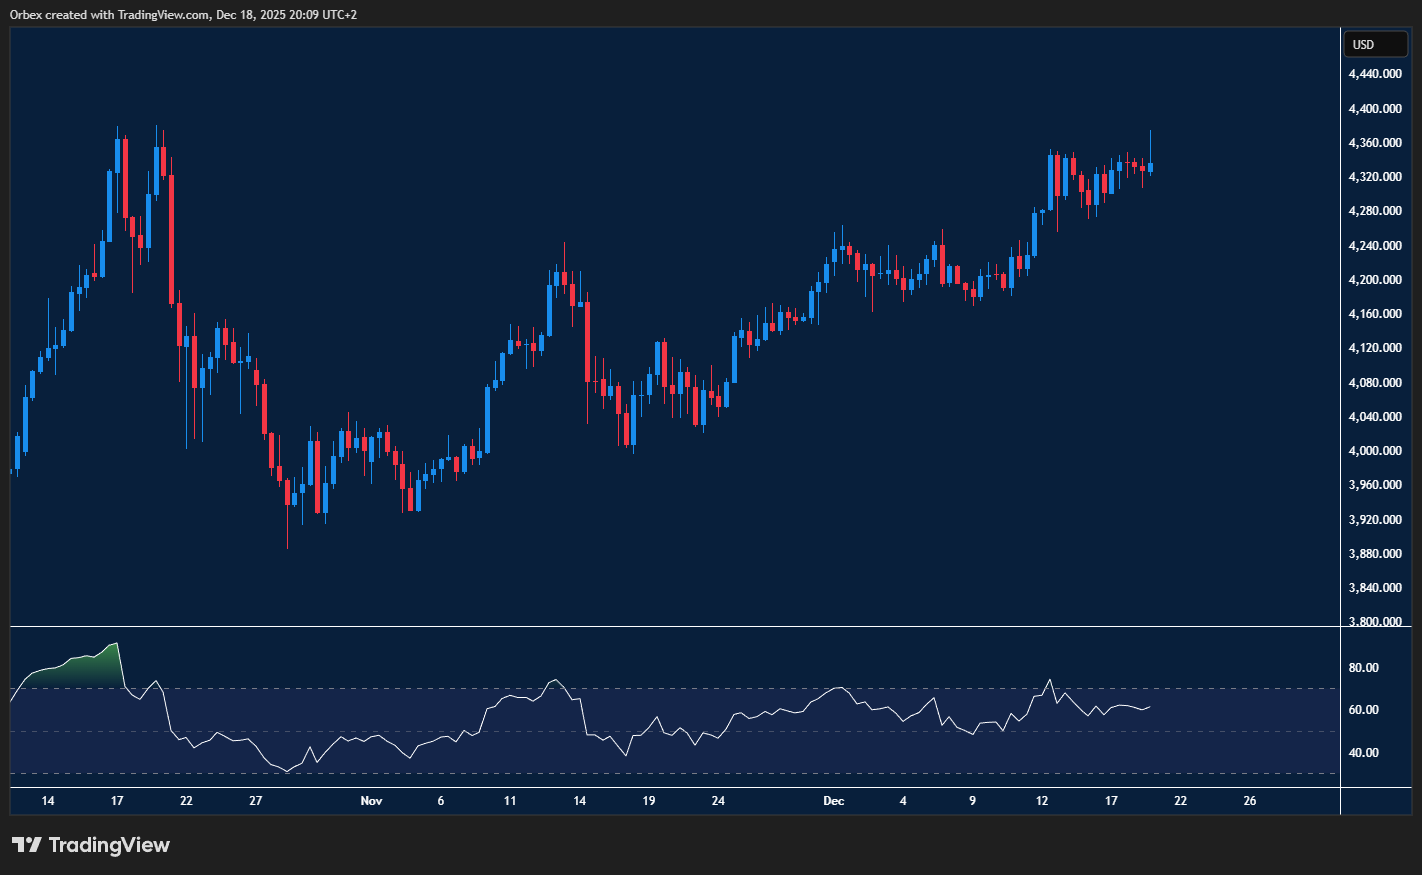Click the 3,800.000 price axis label
Screen dimensions: 1422x875
click(1375, 621)
